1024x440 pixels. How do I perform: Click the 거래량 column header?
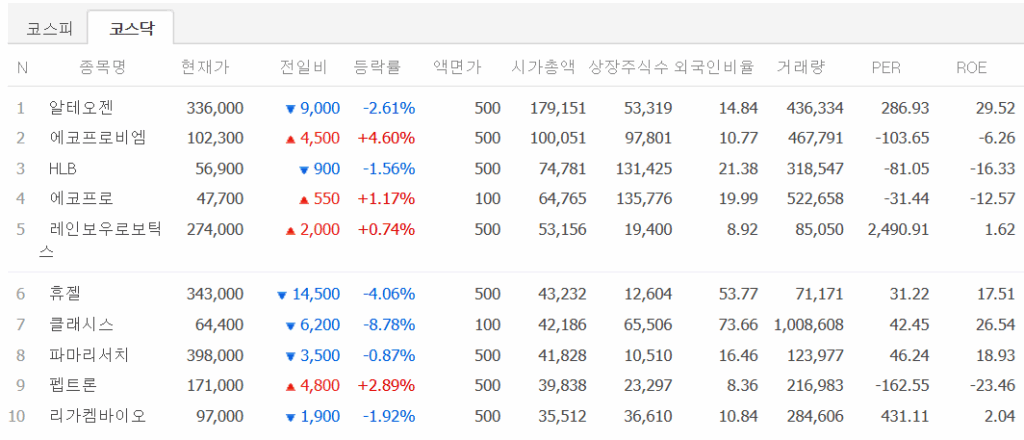tap(801, 67)
